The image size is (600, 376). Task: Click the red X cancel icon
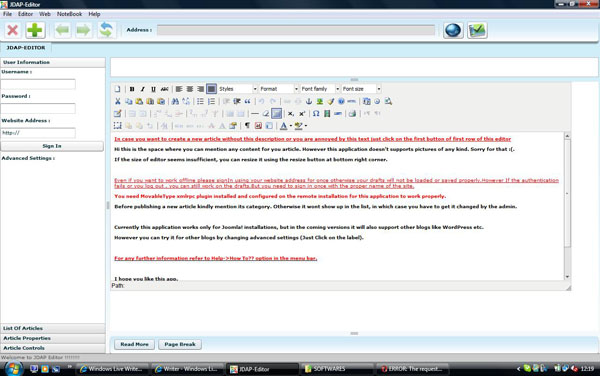[13, 30]
